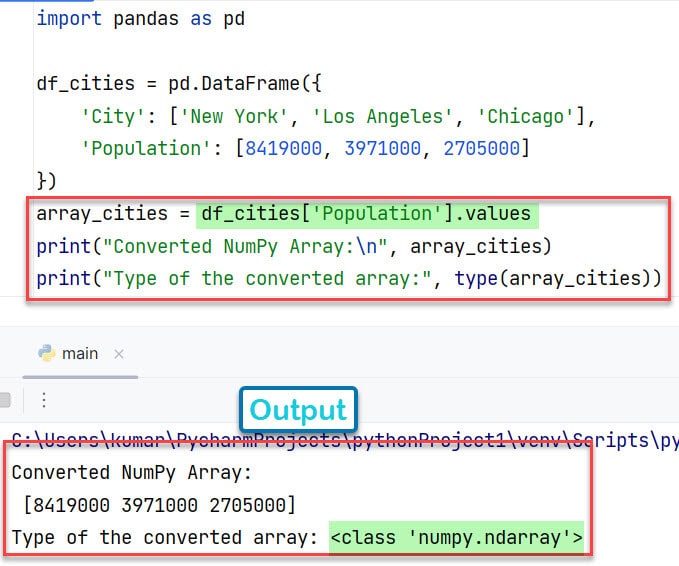Click the number 2705000 in code

coord(482,149)
